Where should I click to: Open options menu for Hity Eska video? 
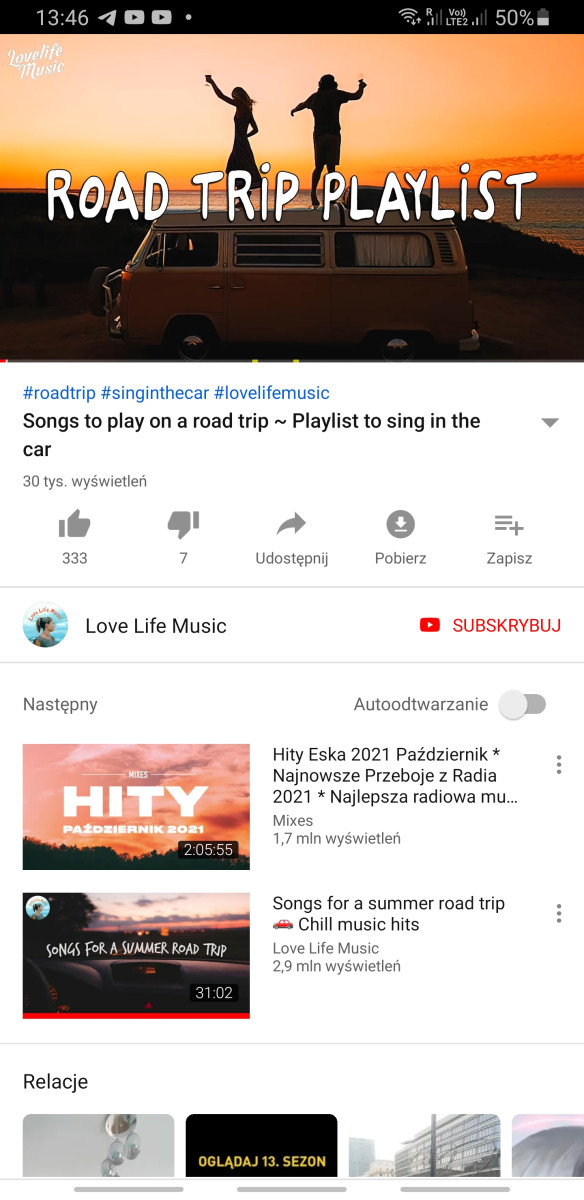point(558,765)
